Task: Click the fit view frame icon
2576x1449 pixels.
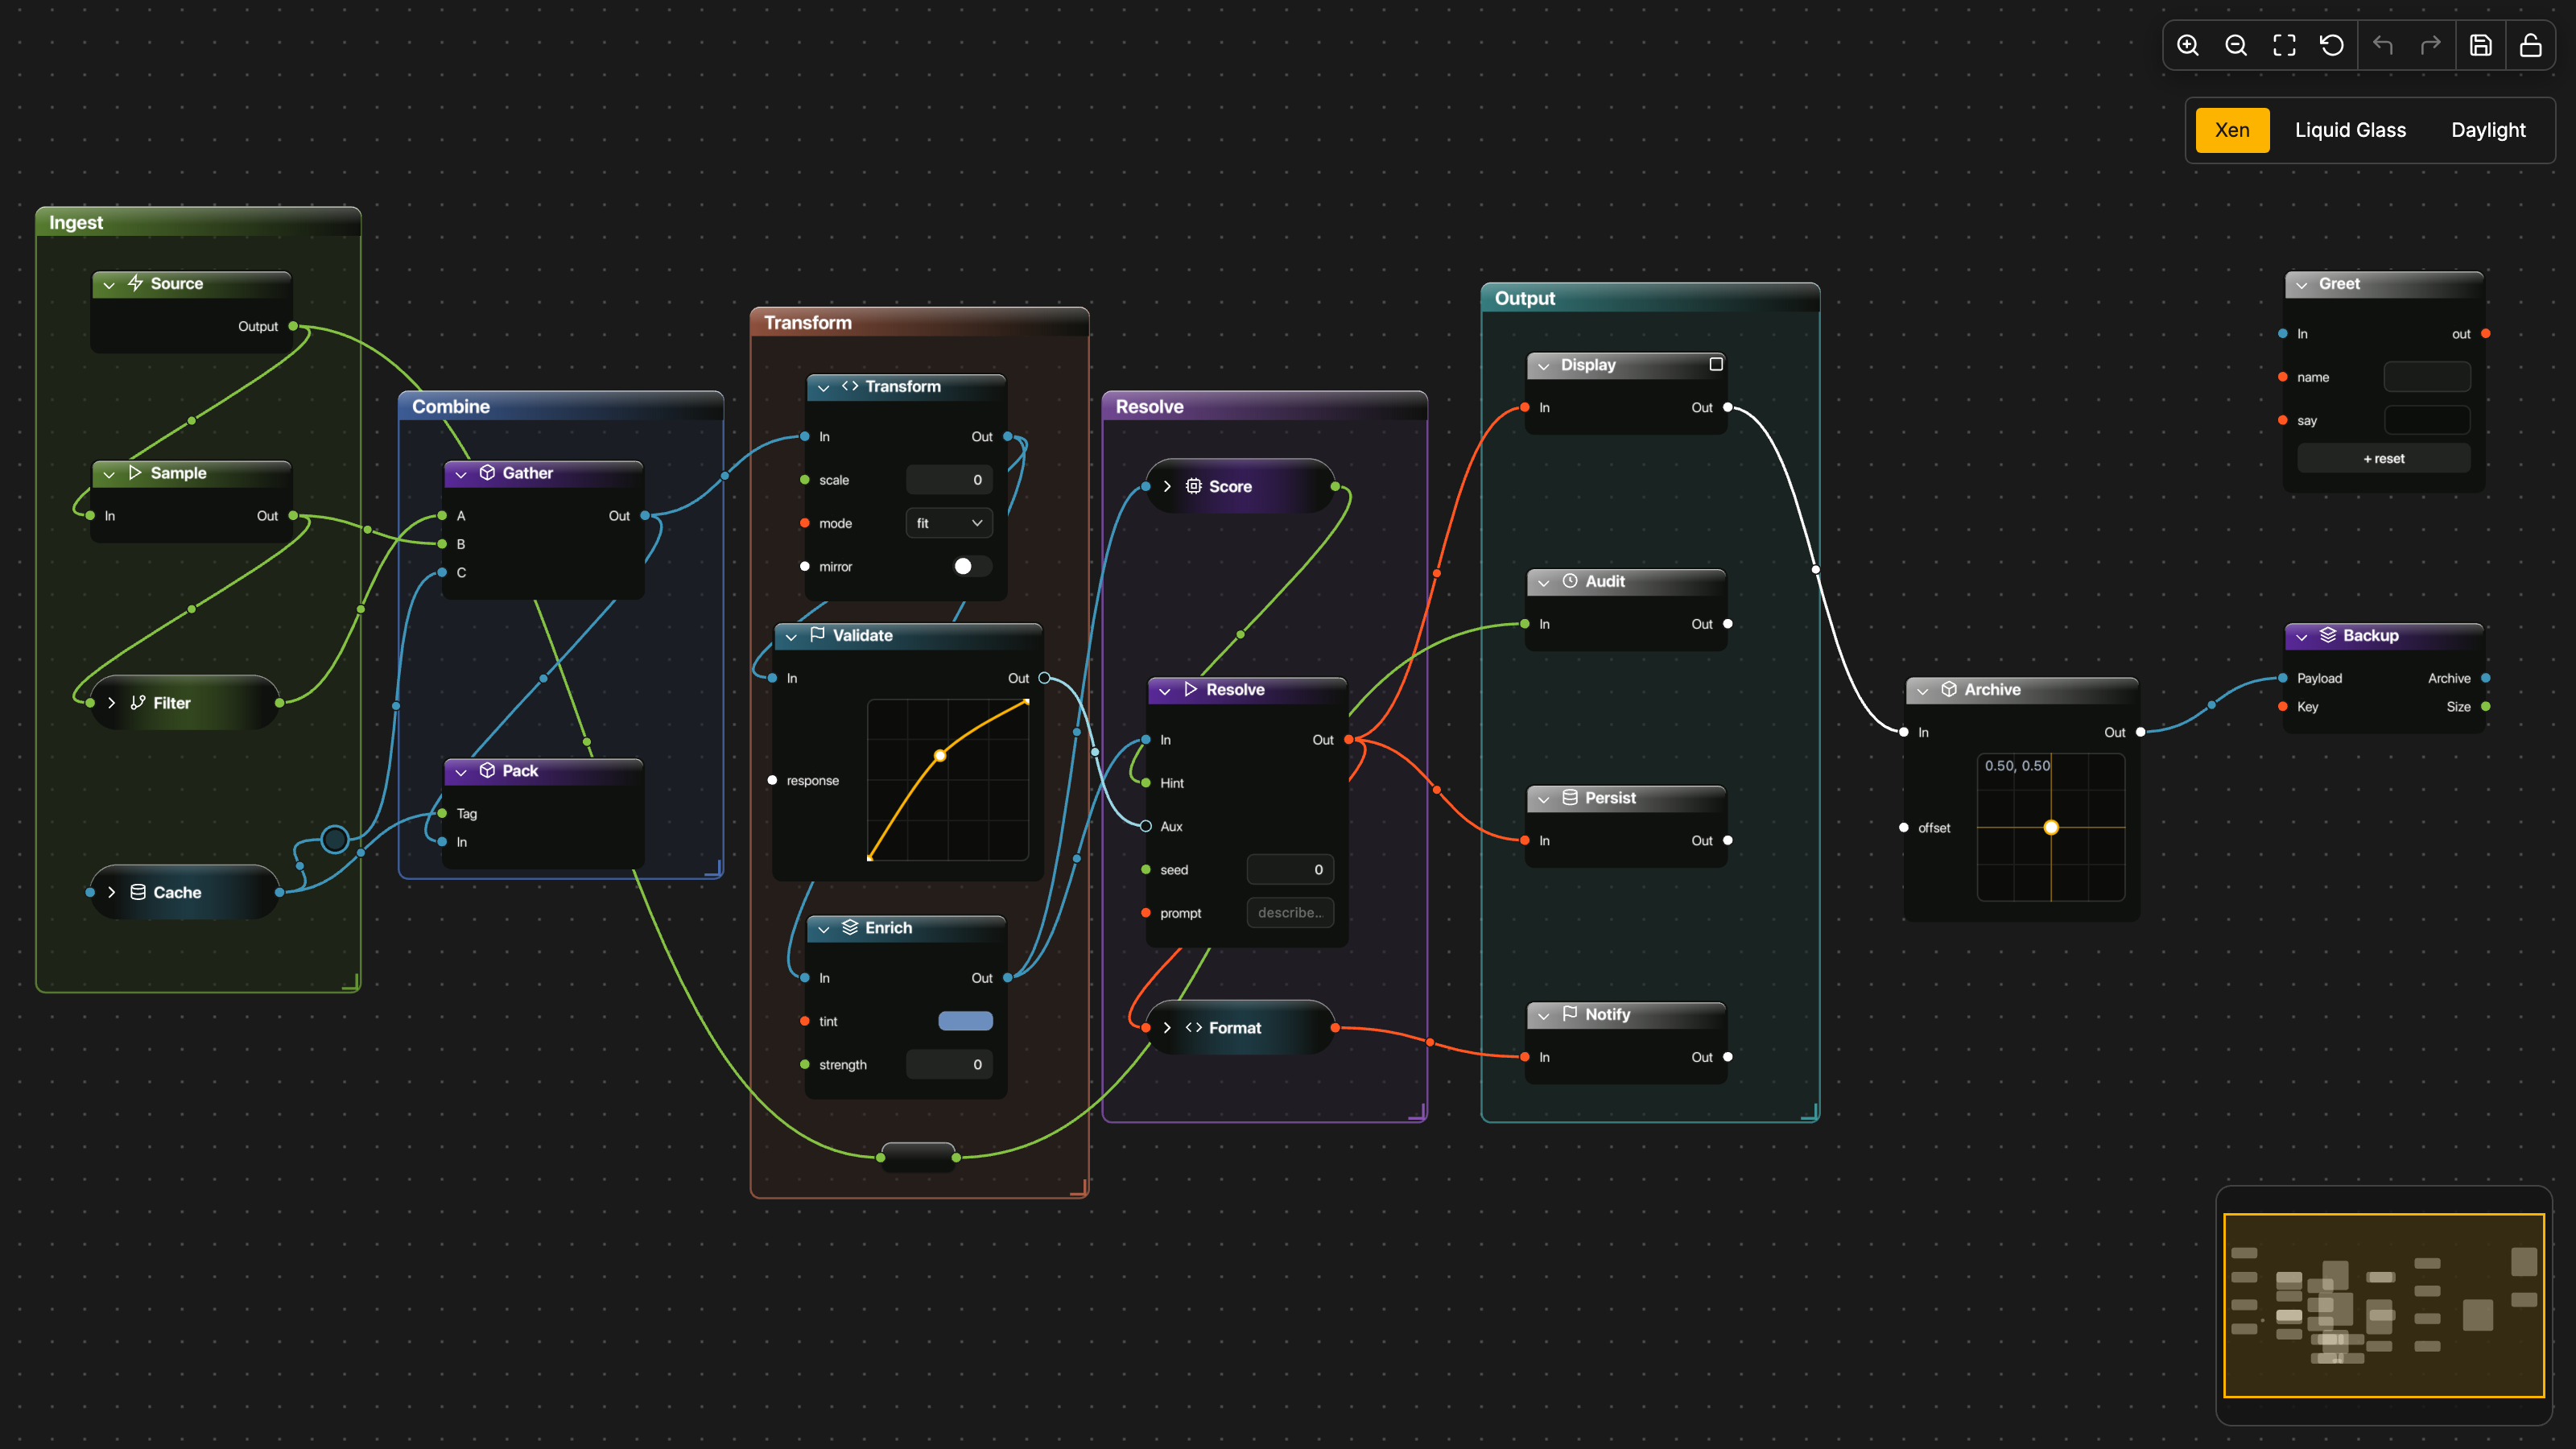Action: [x=2284, y=45]
